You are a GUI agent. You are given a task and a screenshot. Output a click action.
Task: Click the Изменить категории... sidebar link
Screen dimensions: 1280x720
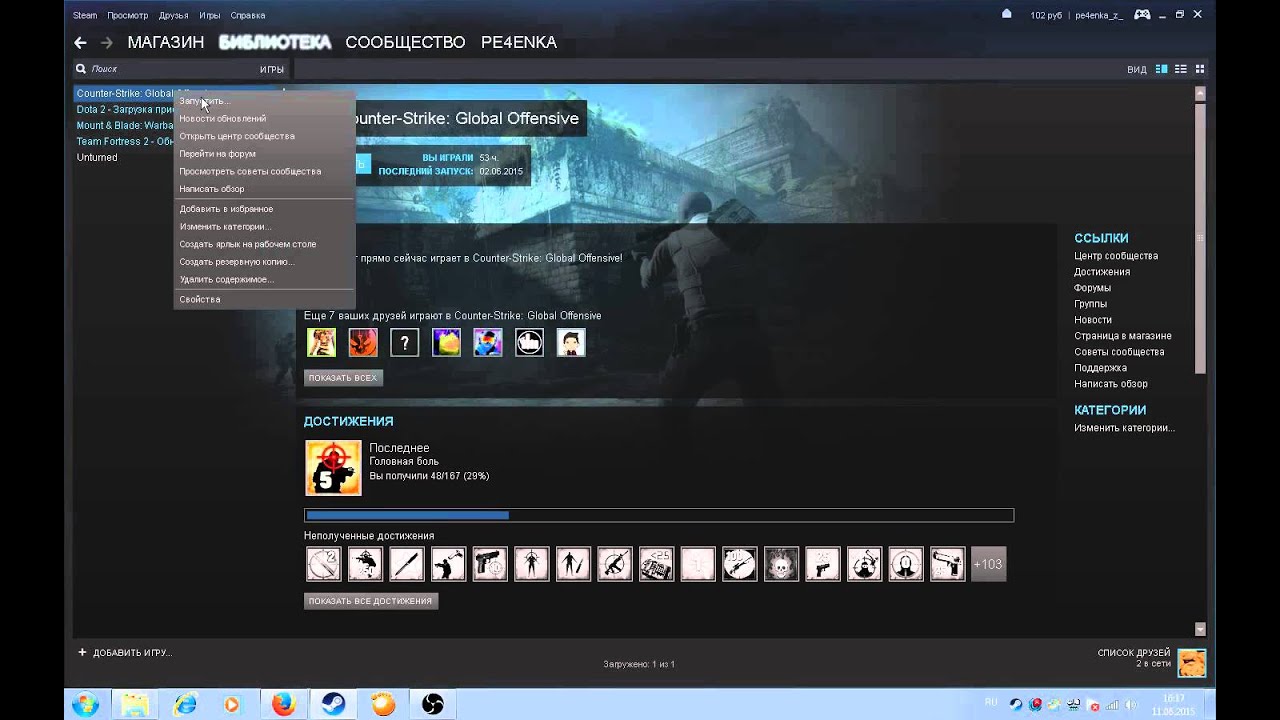pyautogui.click(x=1125, y=428)
